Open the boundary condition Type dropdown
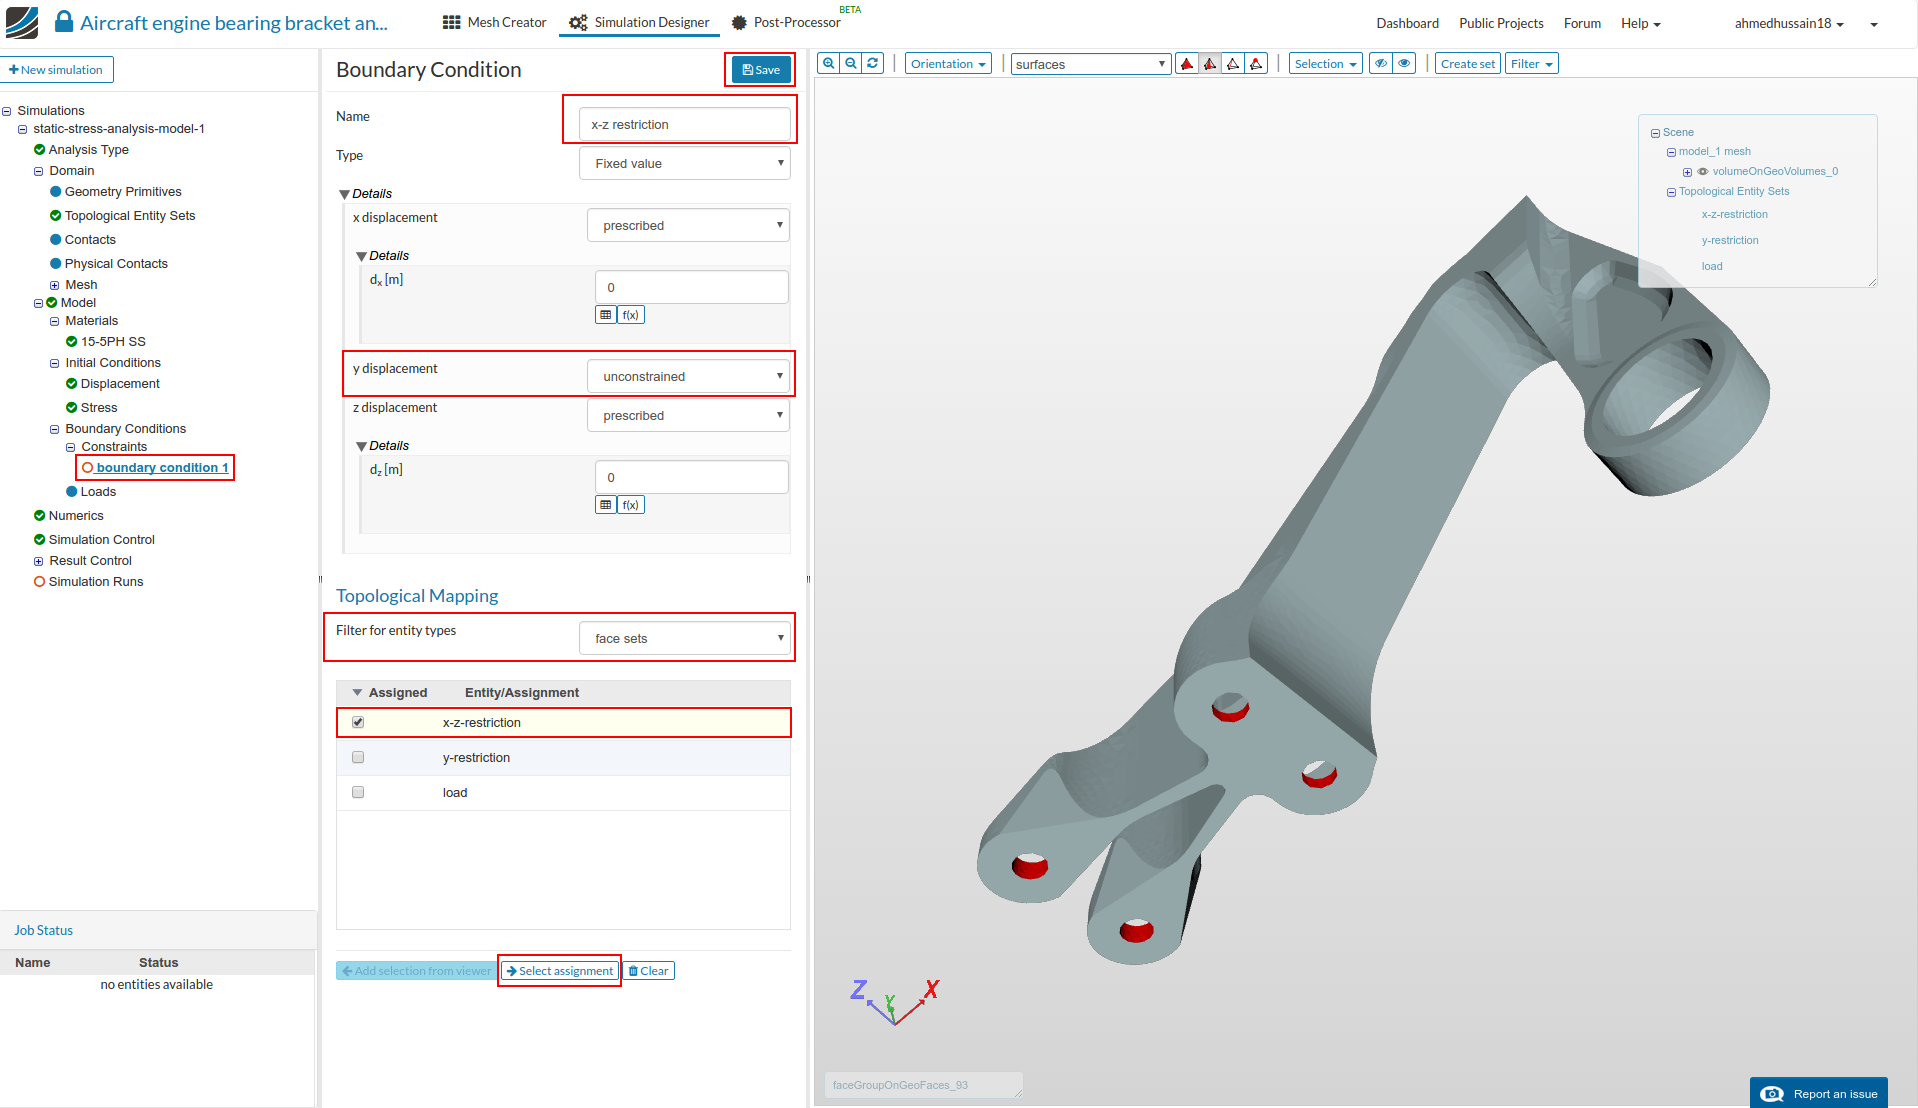Screen dimensions: 1918x1108 tap(685, 164)
